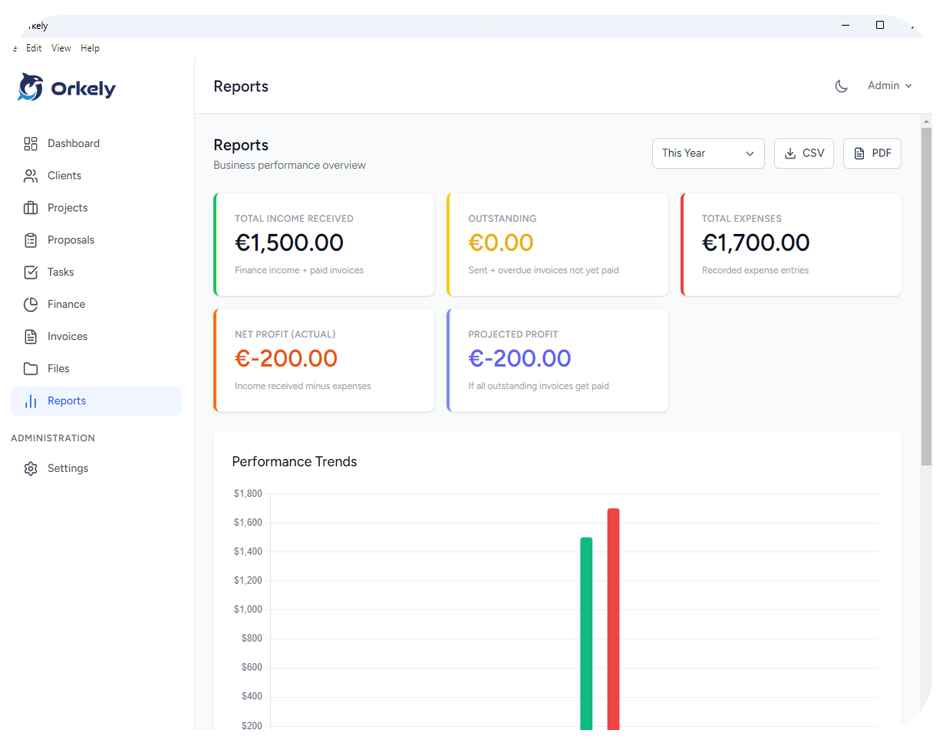Navigate to Projects label
The image size is (945, 750).
click(x=68, y=208)
